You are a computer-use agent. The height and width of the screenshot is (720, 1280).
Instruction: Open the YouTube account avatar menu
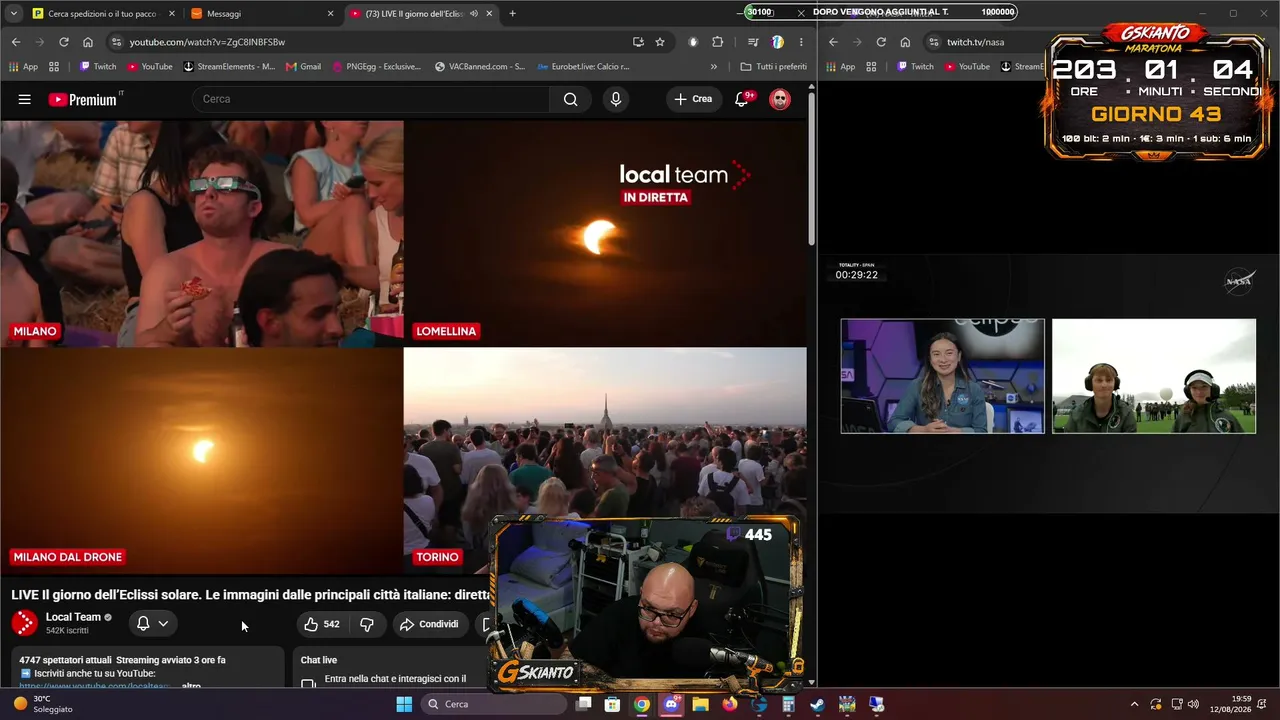780,99
